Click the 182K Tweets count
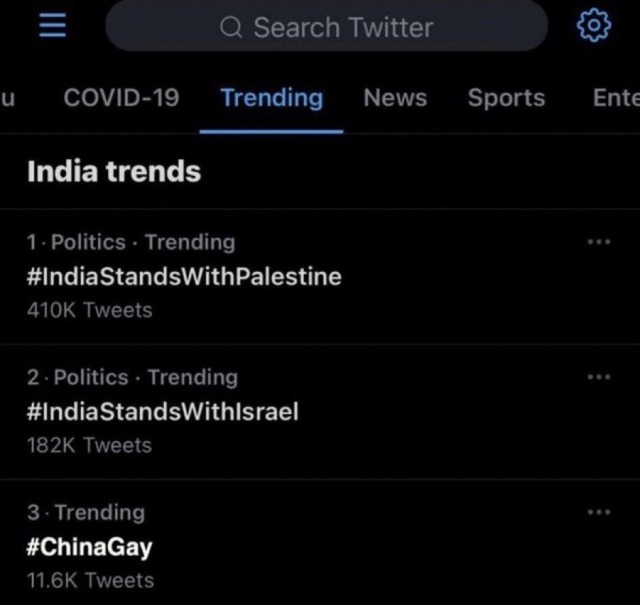640x605 pixels. [90, 445]
